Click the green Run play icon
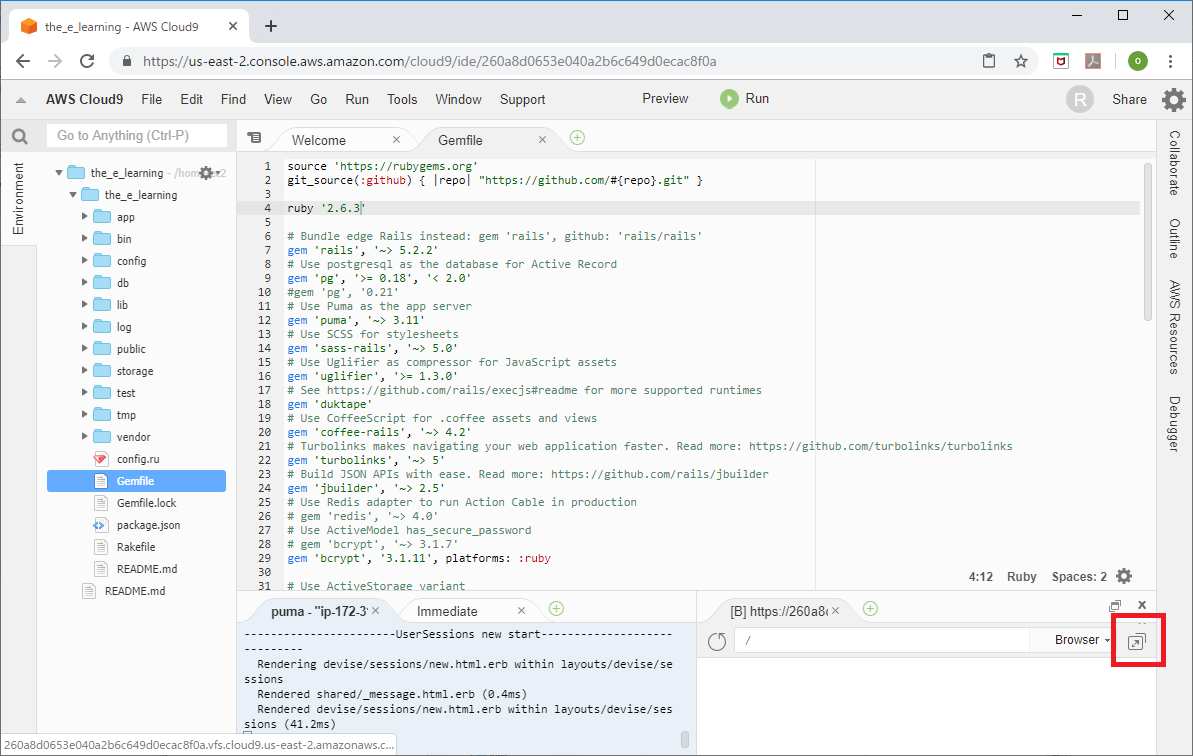 729,99
